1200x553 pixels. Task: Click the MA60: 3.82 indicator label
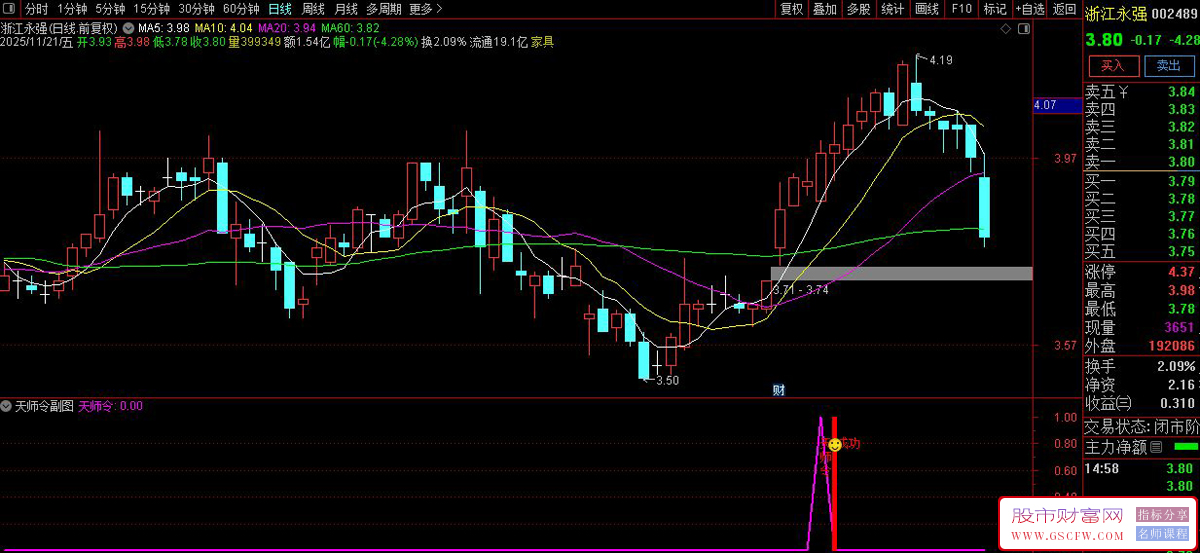click(x=350, y=28)
